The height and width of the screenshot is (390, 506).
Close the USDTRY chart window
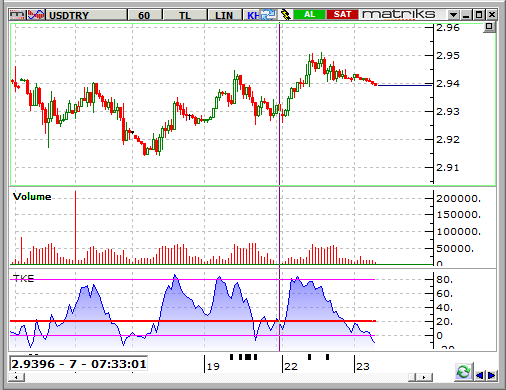[492, 15]
